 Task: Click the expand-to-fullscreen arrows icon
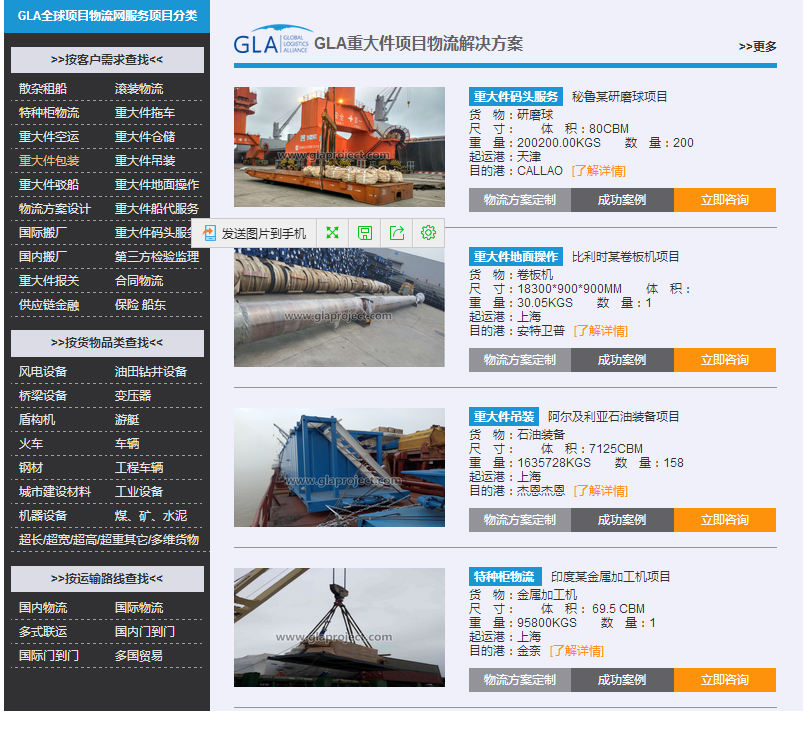[332, 233]
